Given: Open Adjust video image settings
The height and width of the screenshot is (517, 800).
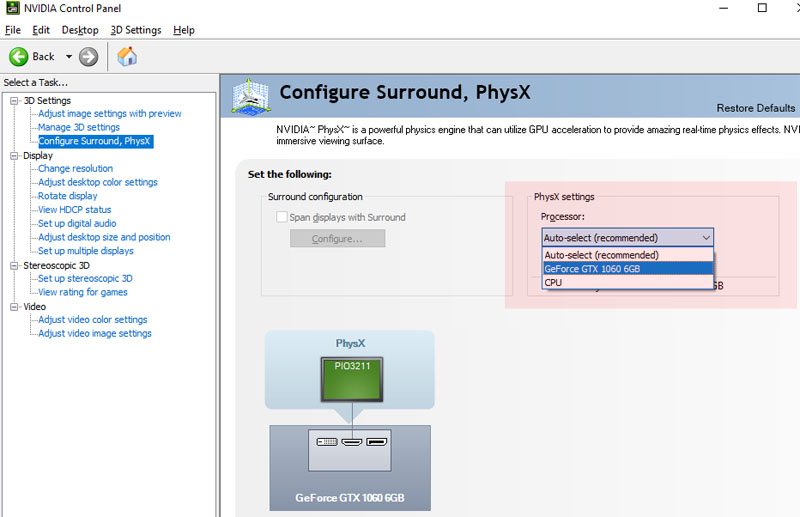Looking at the screenshot, I should 95,333.
